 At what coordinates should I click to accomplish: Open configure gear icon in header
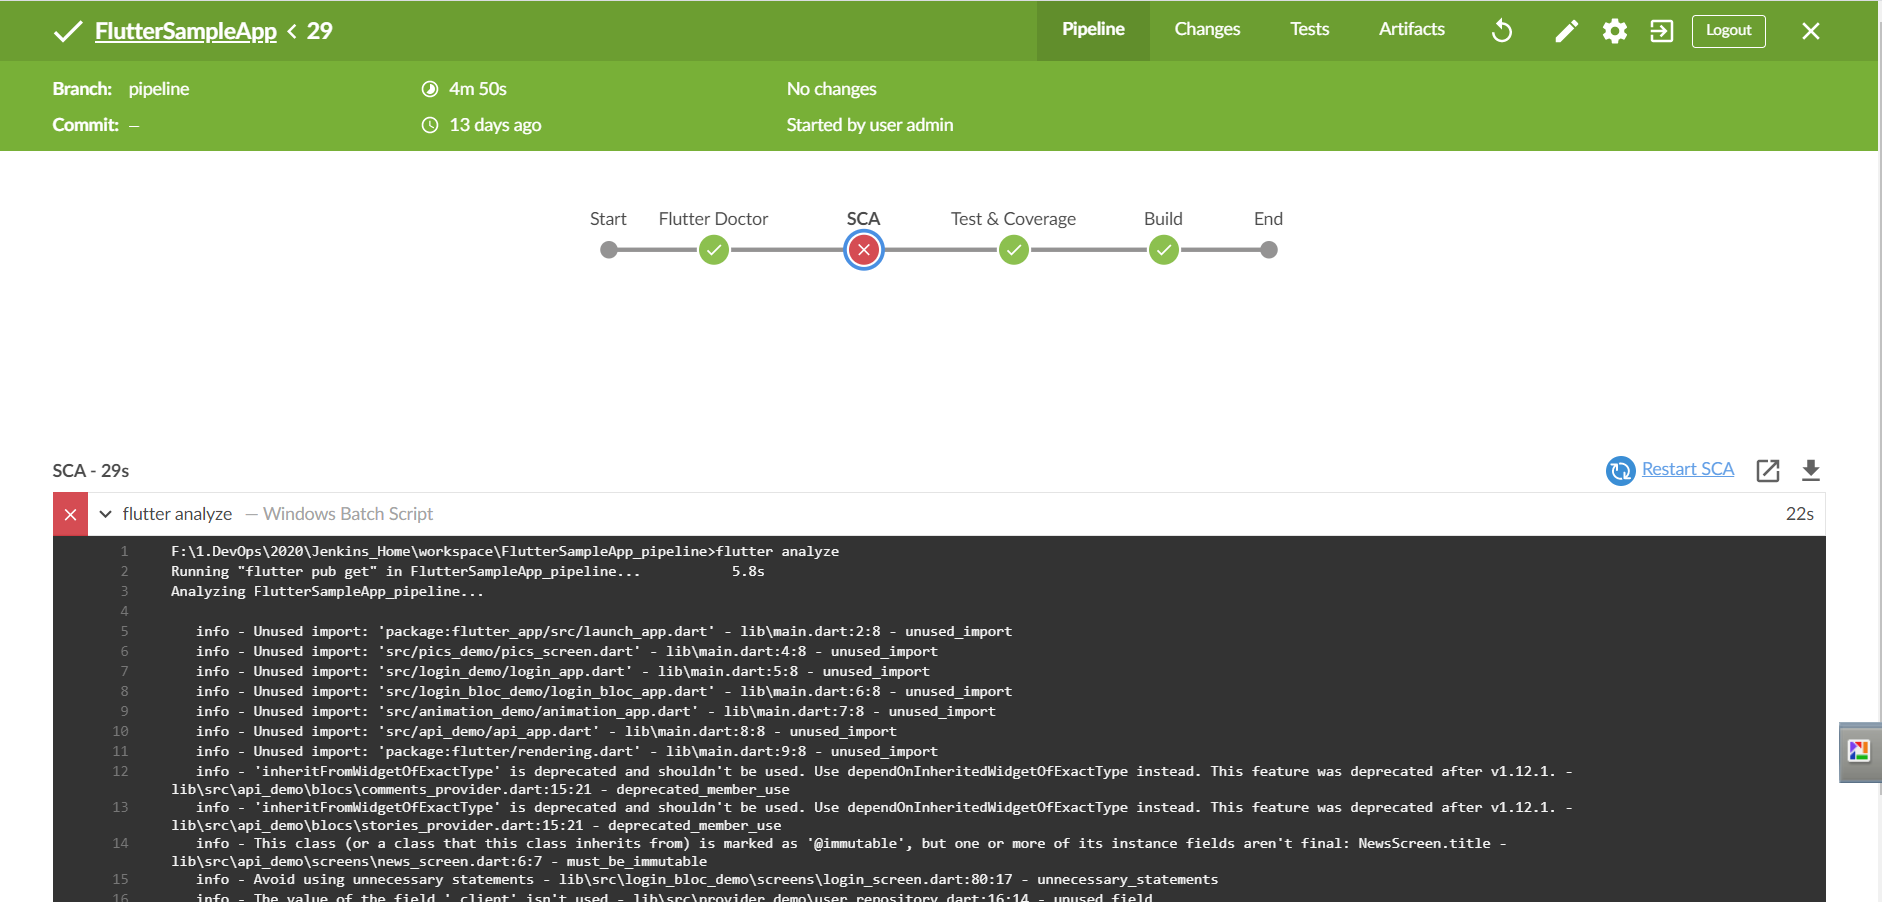tap(1614, 31)
